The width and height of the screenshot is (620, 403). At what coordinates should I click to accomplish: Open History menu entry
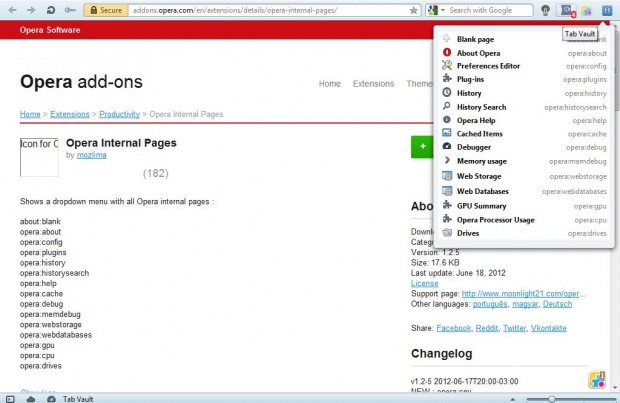(x=524, y=93)
